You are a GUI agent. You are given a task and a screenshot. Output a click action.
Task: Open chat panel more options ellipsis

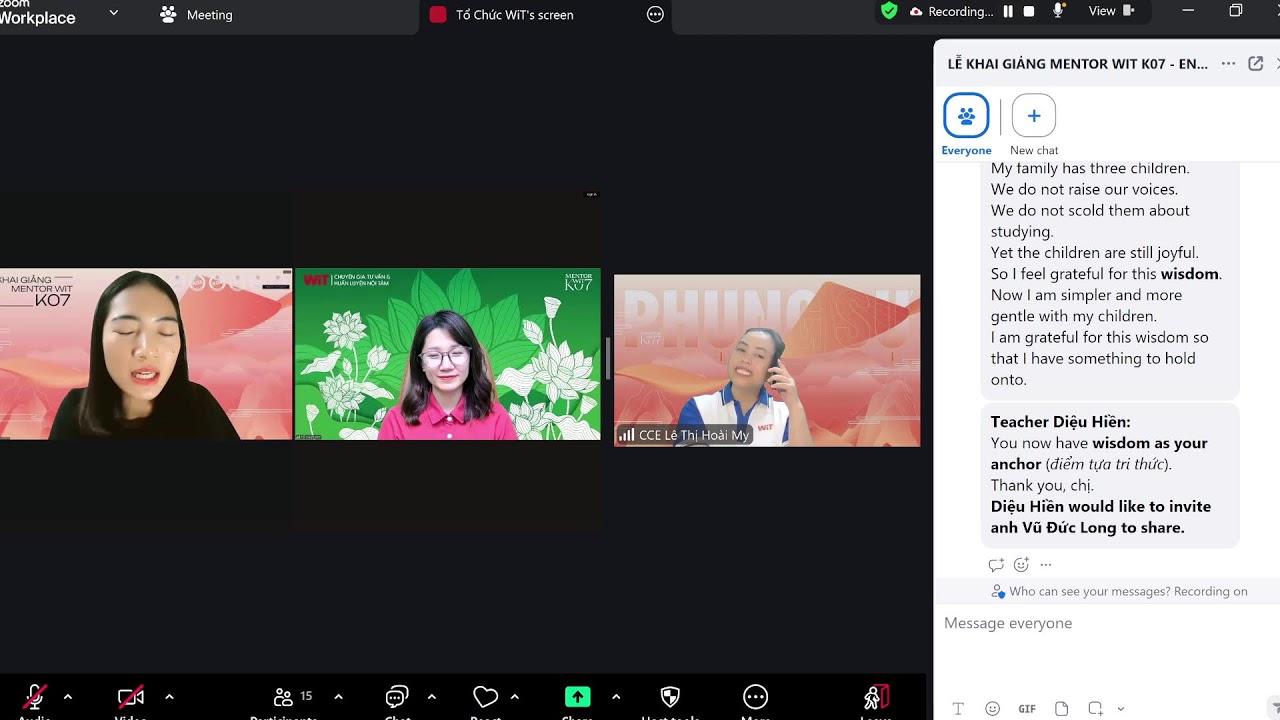[1228, 63]
